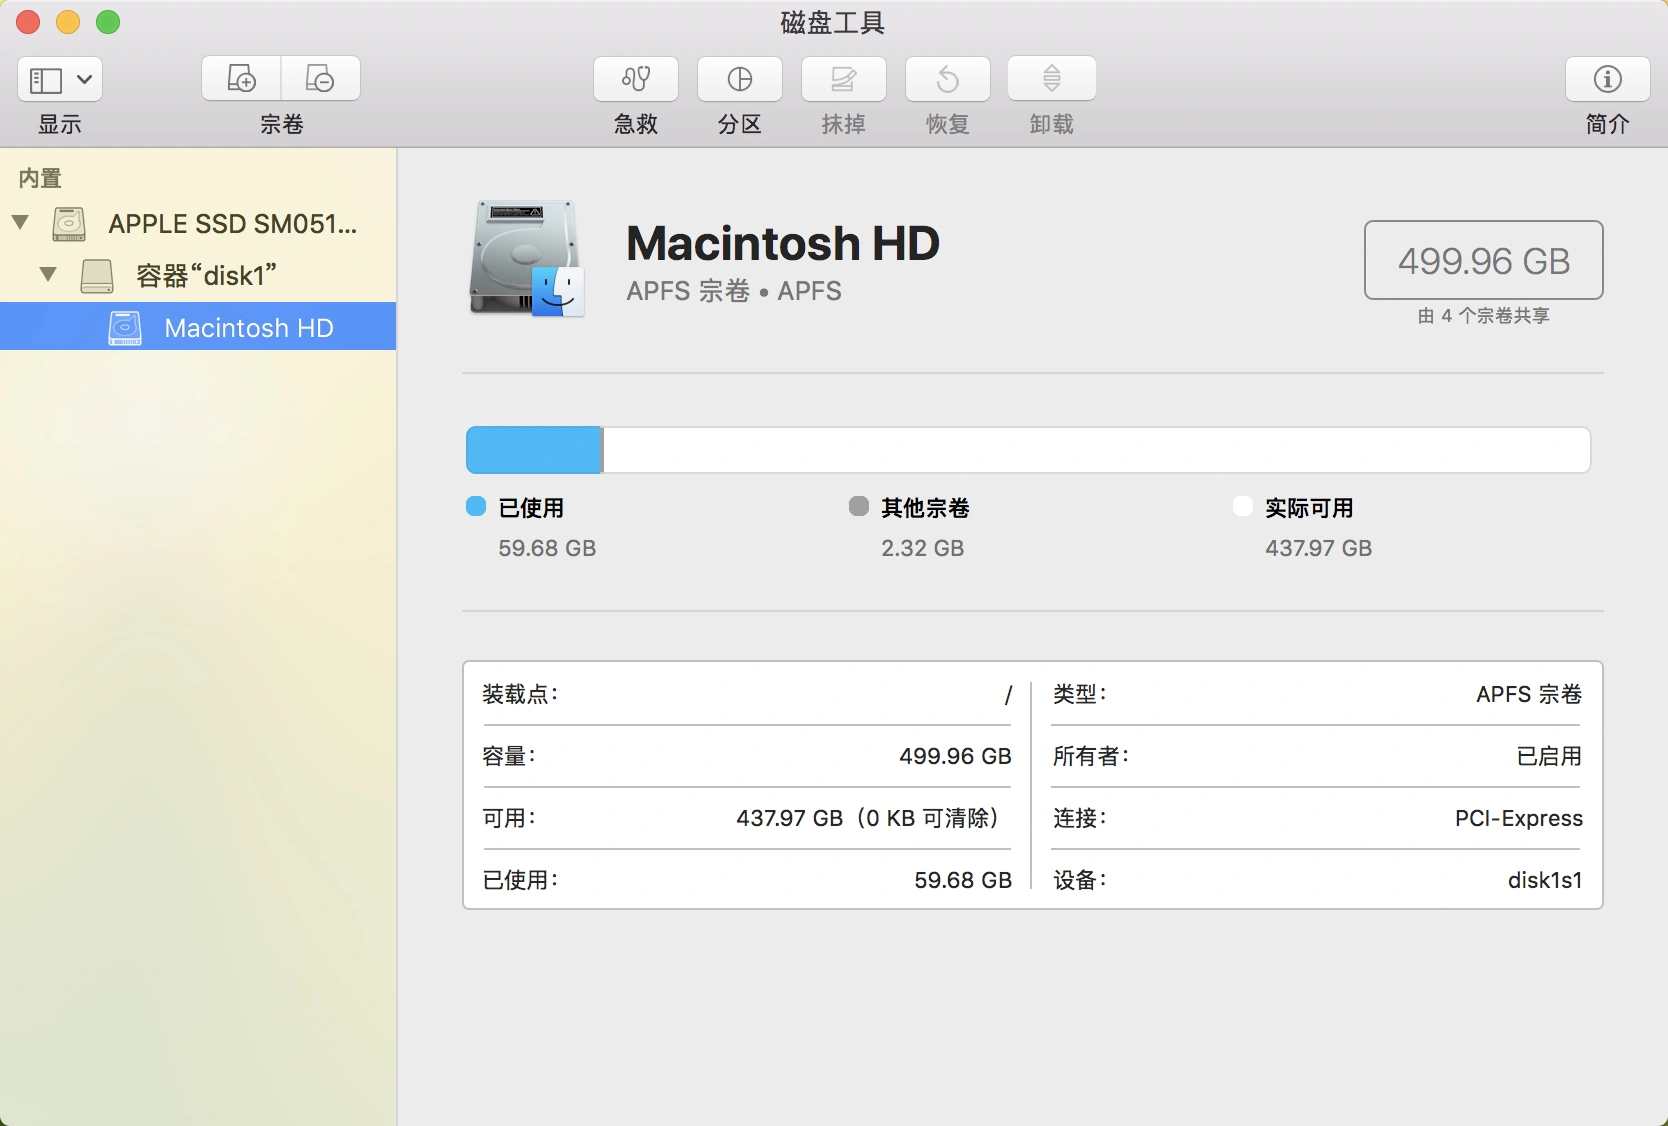
Task: Click the 437.97 GB available value under legend
Action: coord(1318,548)
